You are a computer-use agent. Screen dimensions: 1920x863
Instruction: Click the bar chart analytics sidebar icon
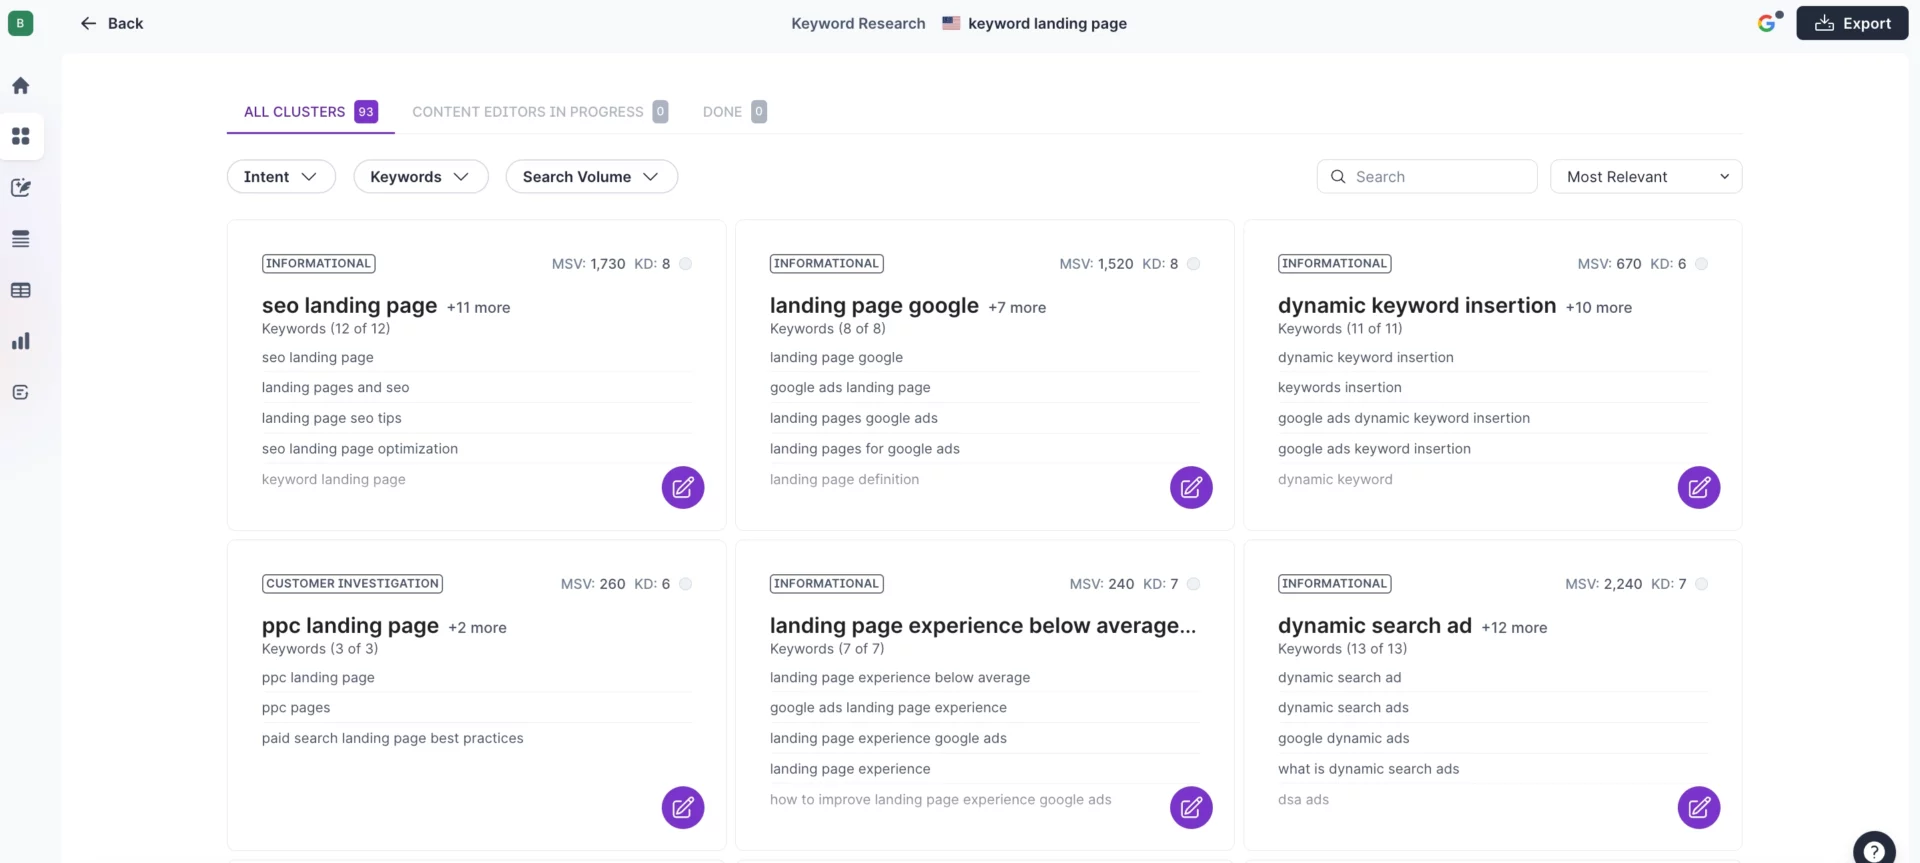[20, 341]
